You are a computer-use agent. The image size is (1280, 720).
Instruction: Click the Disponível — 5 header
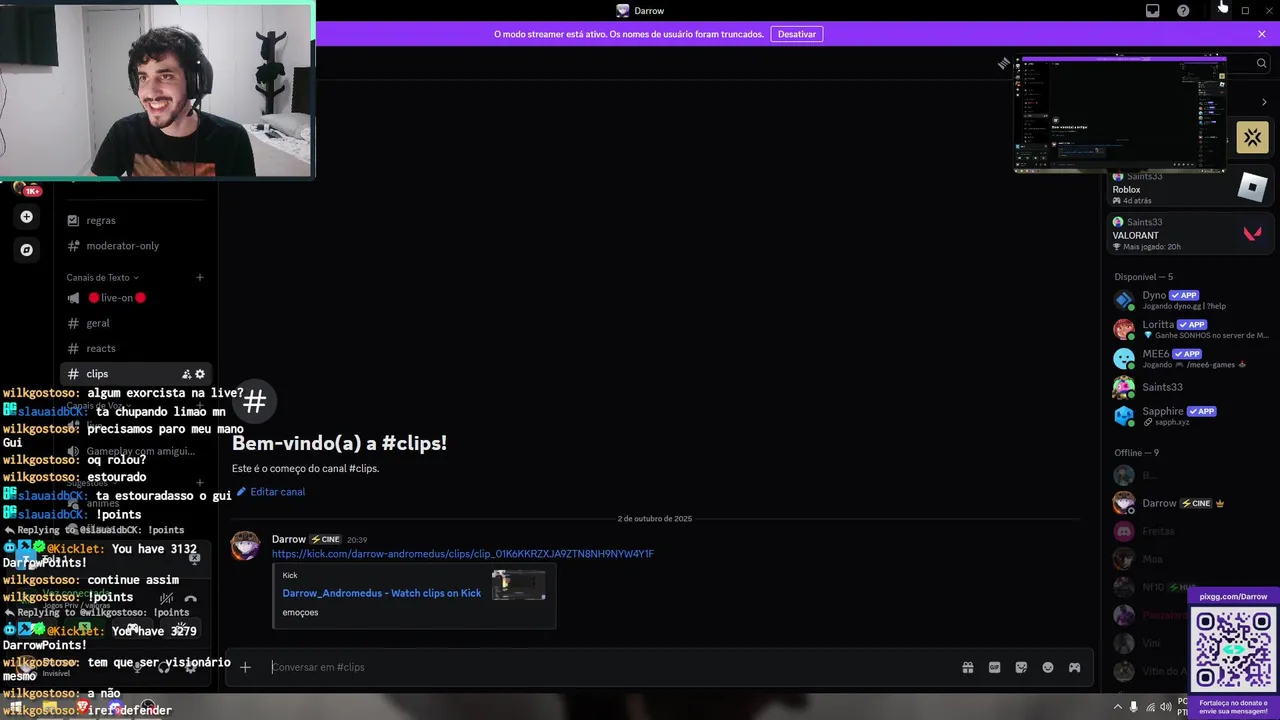[x=1144, y=277]
